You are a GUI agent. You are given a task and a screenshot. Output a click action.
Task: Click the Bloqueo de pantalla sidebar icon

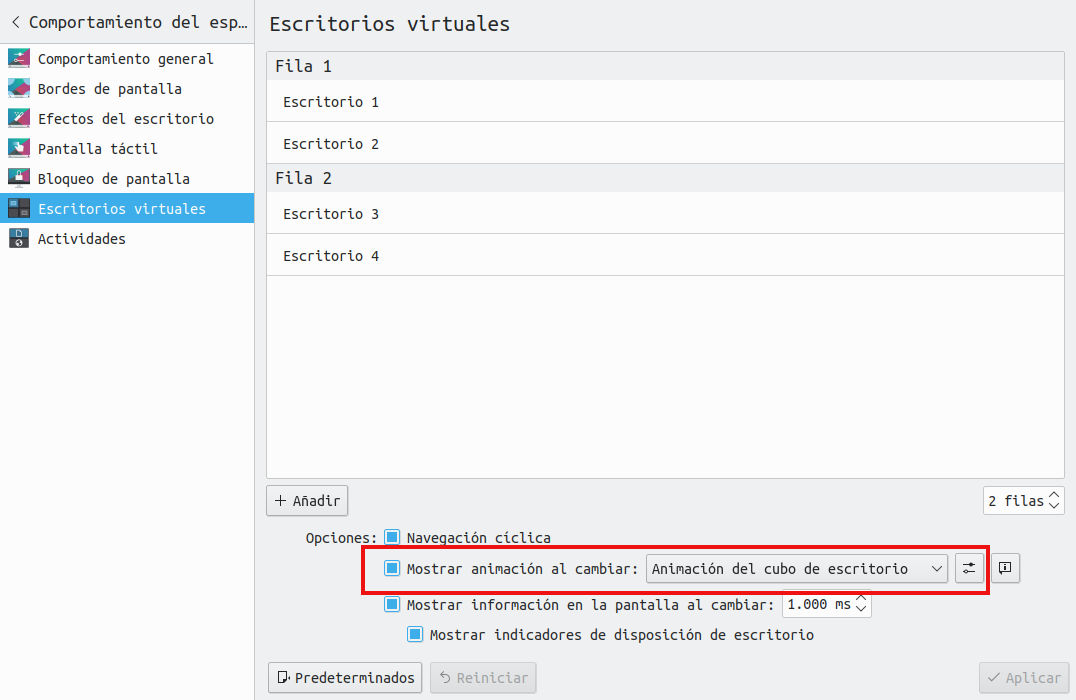(x=19, y=178)
